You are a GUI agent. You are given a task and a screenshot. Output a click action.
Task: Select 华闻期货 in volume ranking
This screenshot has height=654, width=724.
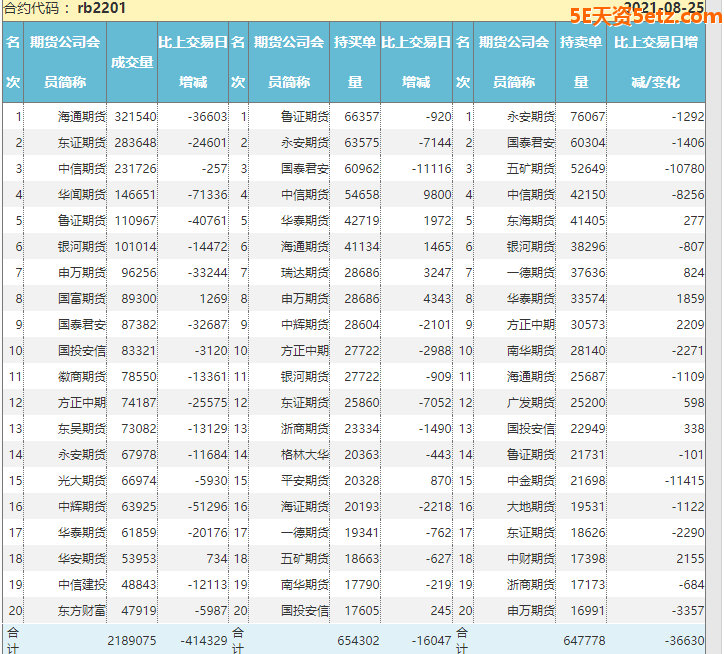click(x=82, y=194)
